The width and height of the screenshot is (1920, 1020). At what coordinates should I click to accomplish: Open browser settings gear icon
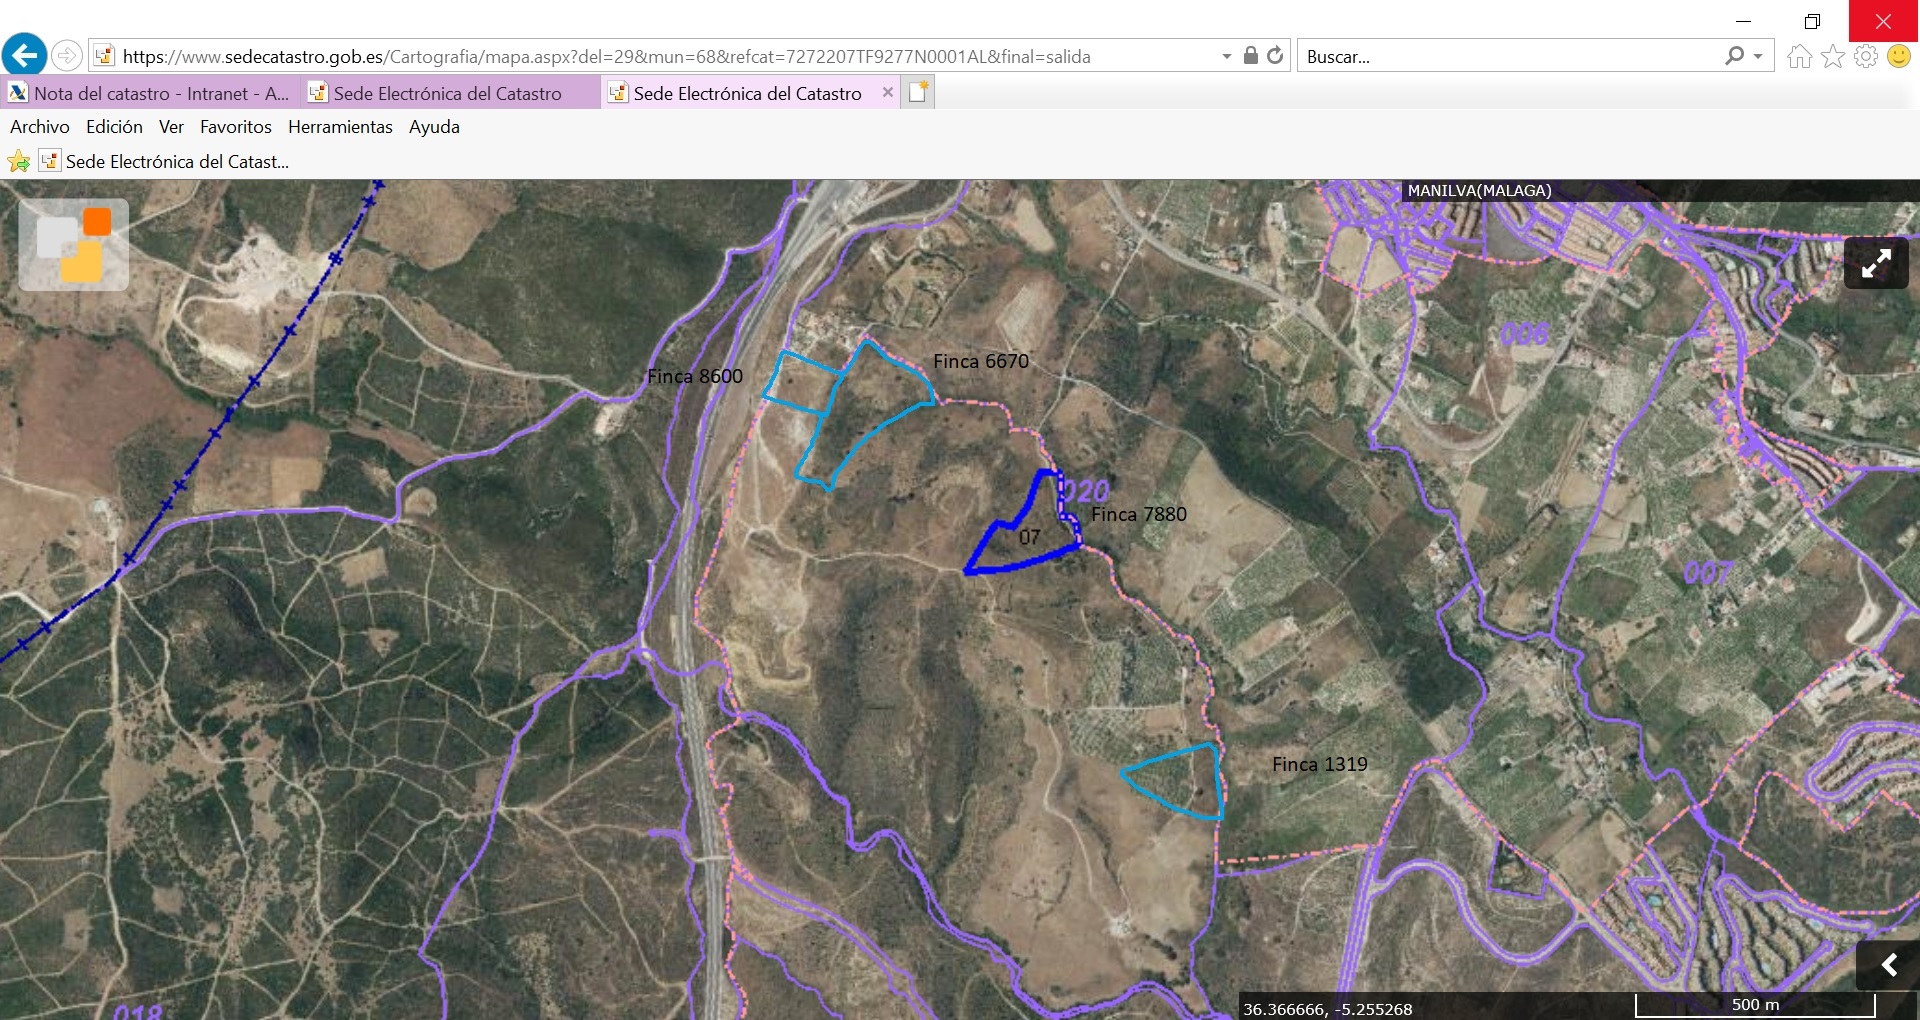(1865, 57)
